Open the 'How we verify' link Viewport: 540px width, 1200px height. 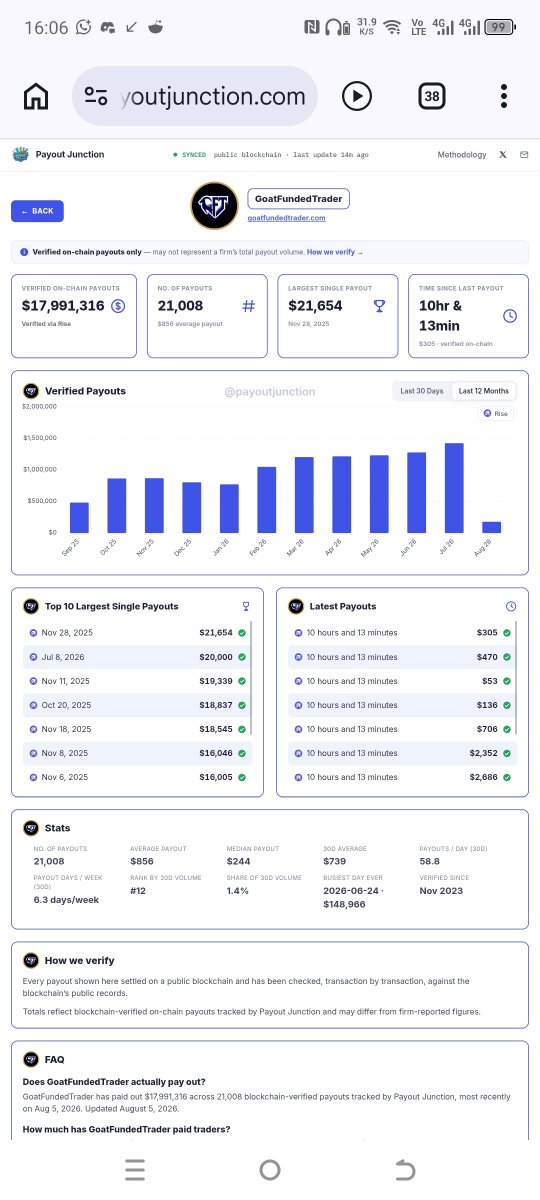[335, 252]
